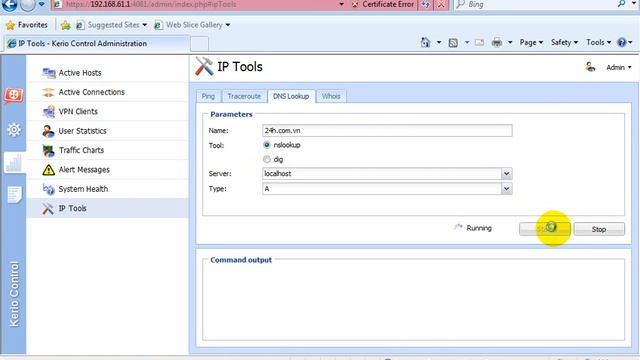Screen dimensions: 640x360
Task: Open User Statistics section
Action: [x=107, y=131]
